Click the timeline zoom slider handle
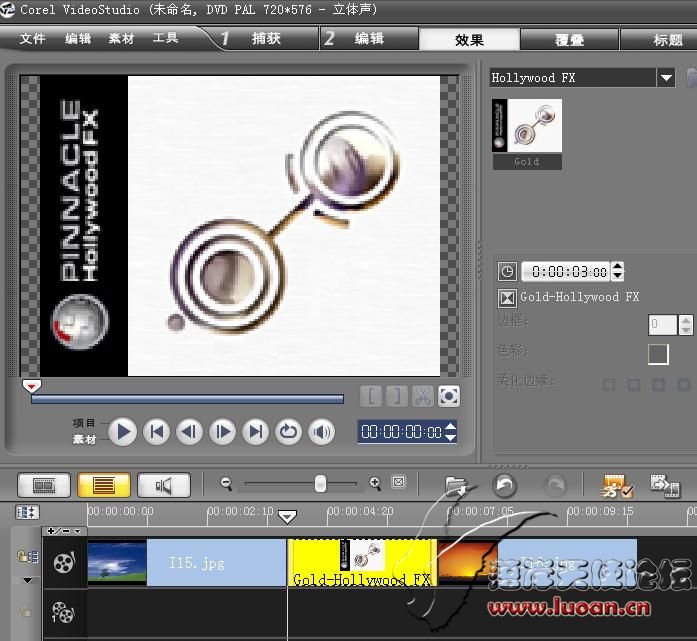 320,484
